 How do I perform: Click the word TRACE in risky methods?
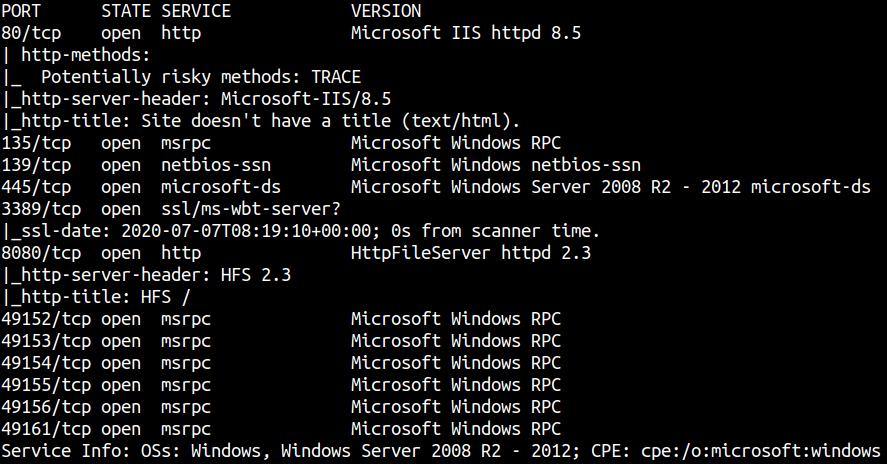[x=336, y=77]
